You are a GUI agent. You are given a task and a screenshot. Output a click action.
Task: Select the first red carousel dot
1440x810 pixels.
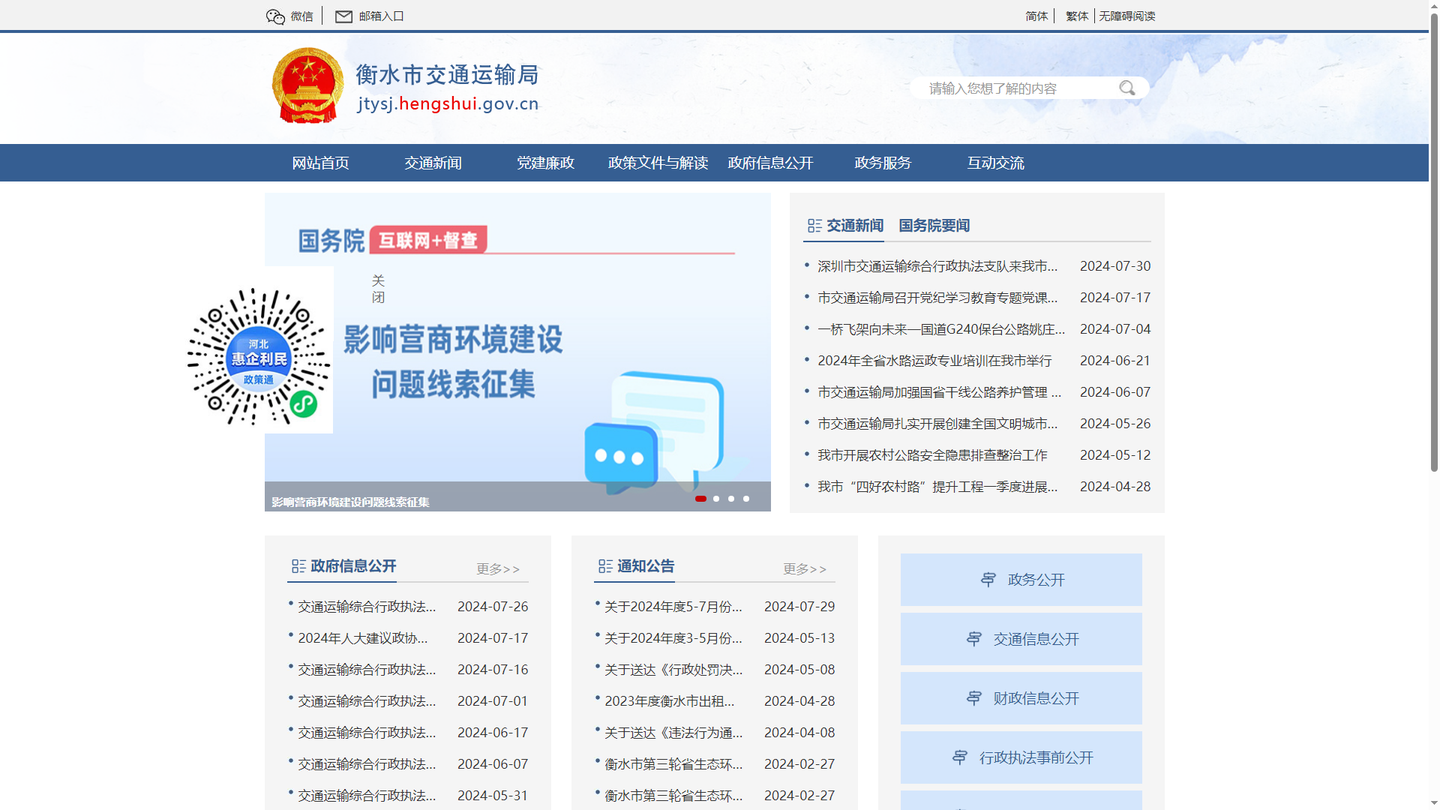(701, 498)
